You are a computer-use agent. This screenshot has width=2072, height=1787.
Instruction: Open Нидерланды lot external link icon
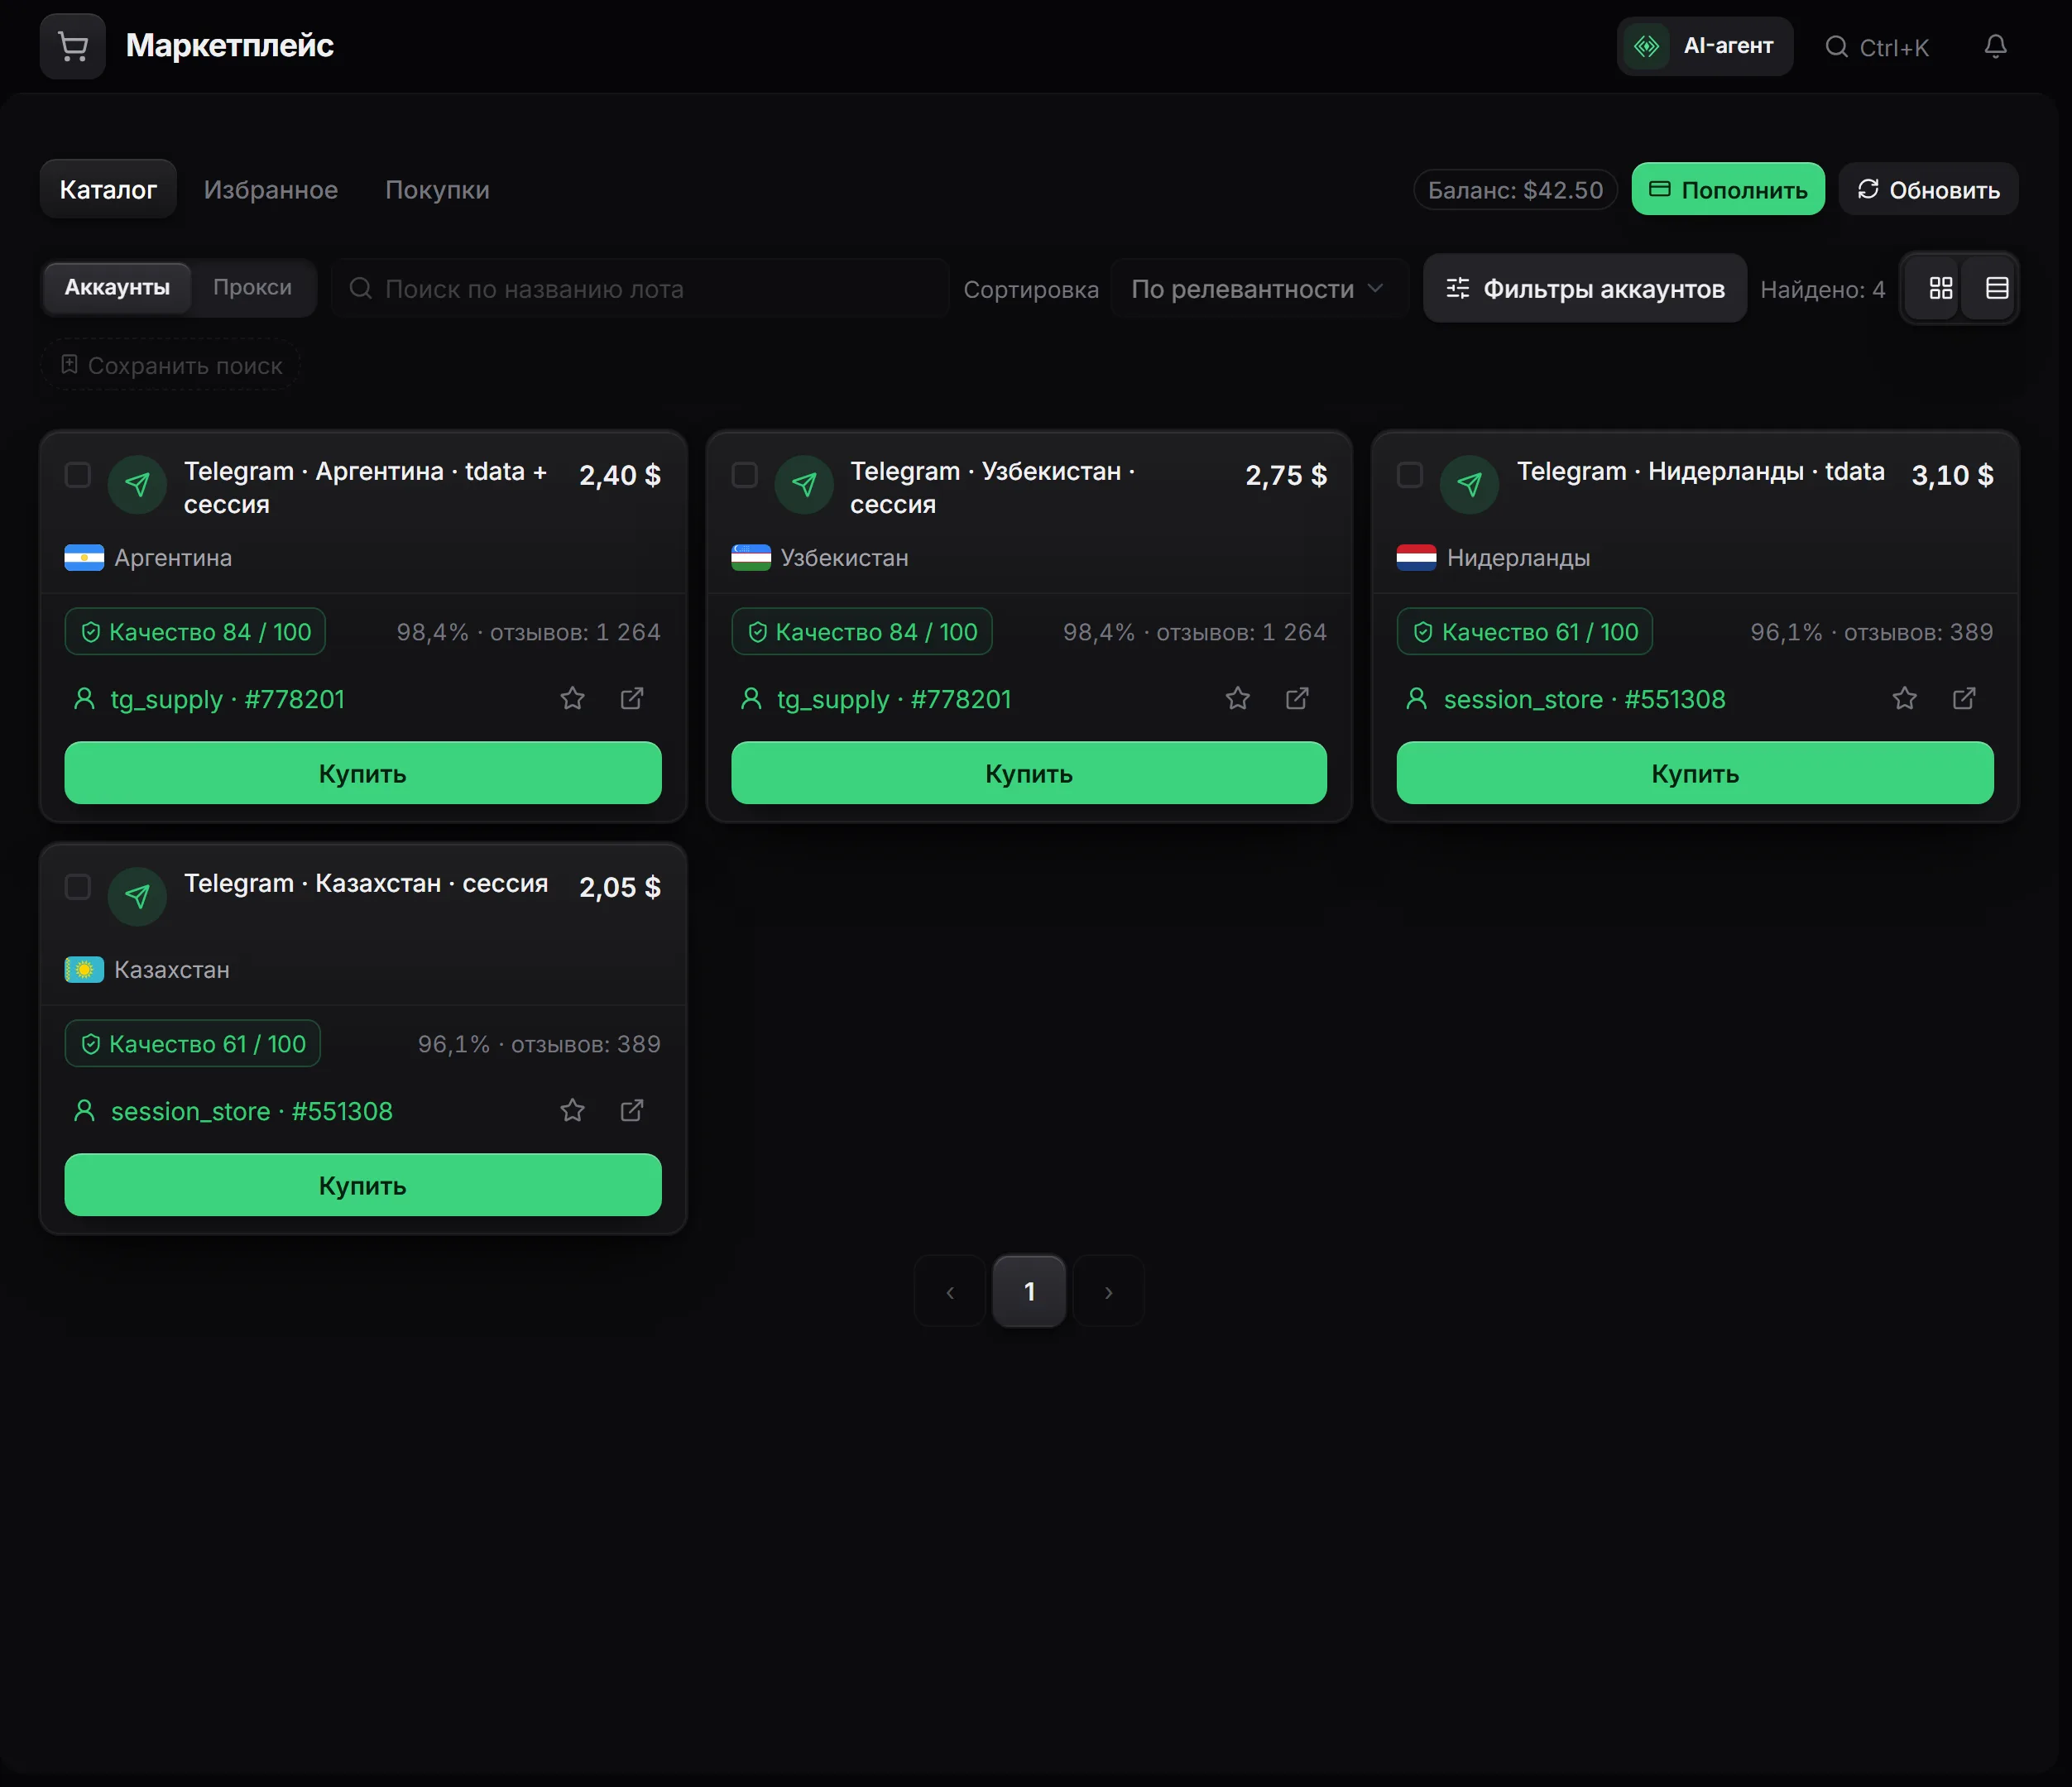click(1964, 698)
